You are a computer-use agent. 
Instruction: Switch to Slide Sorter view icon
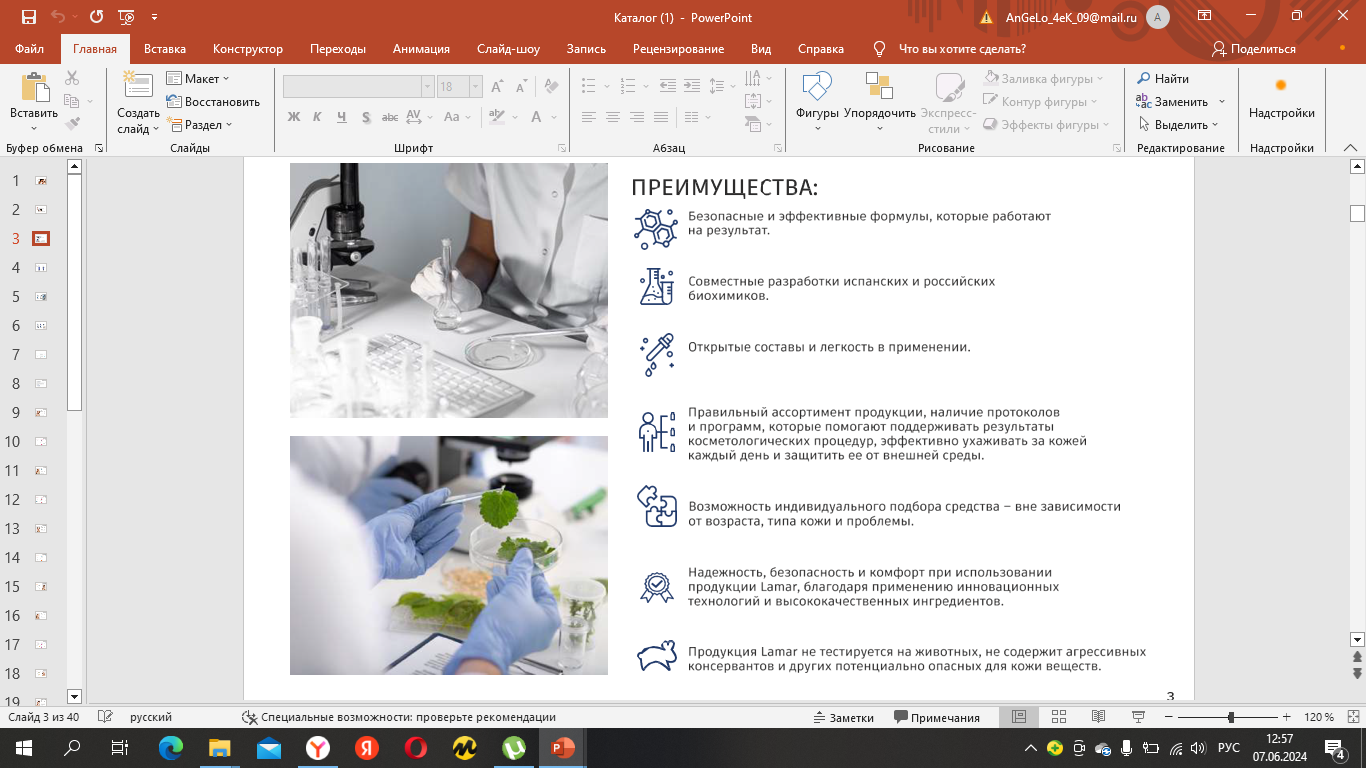(x=1058, y=717)
